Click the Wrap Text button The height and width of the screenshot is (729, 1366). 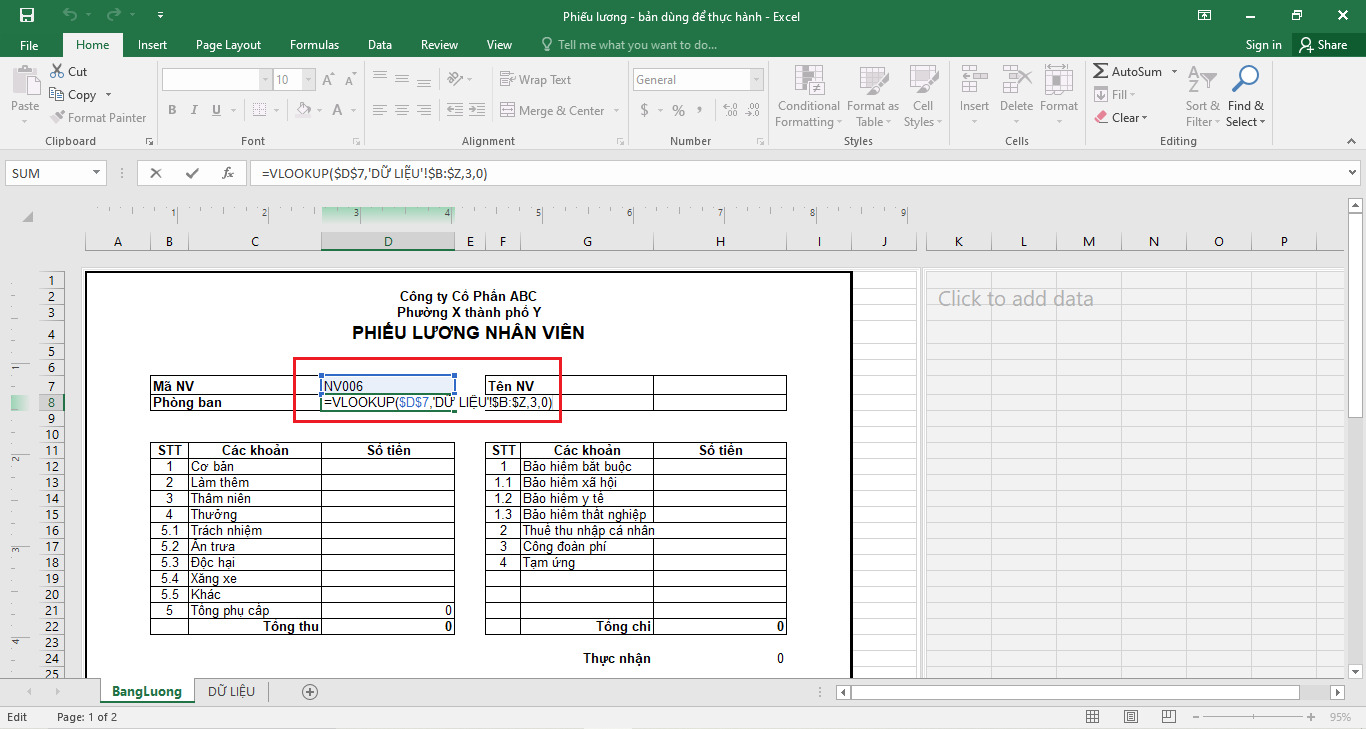pyautogui.click(x=535, y=80)
